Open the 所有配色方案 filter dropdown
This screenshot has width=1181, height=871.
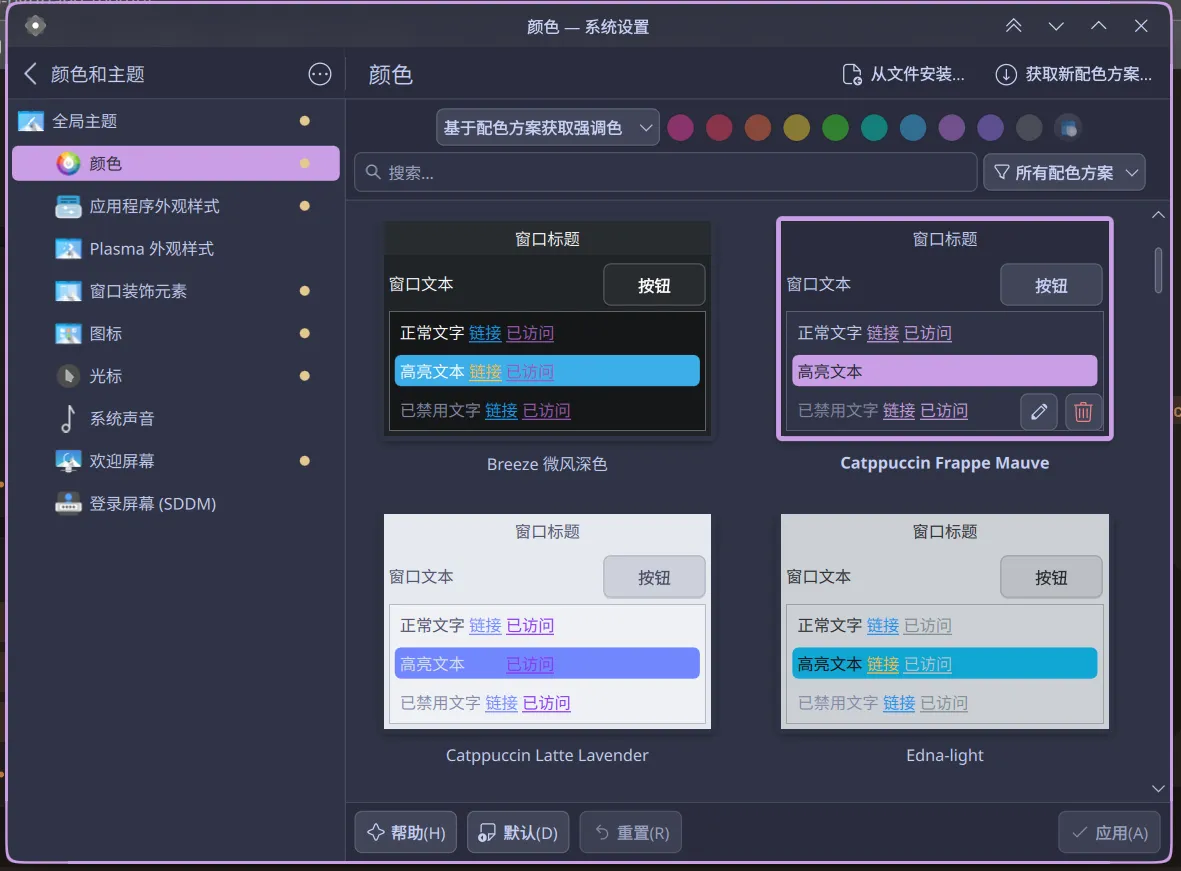[1064, 173]
